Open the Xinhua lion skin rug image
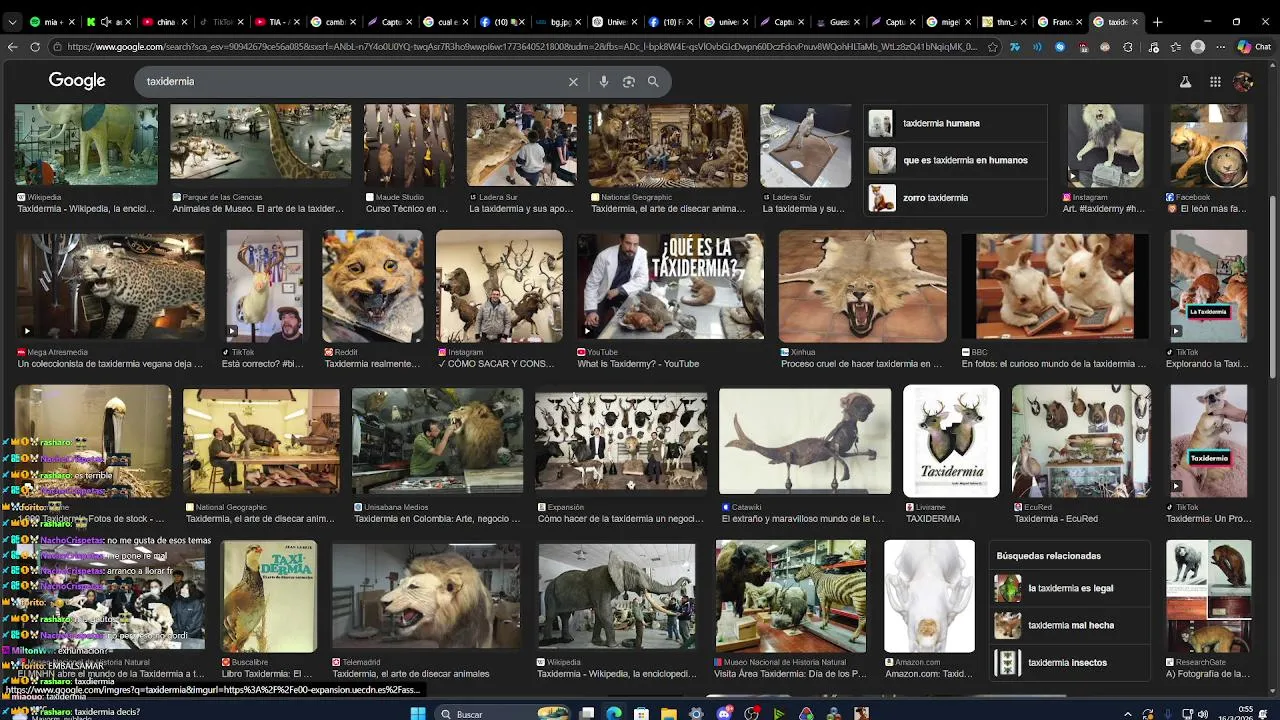The image size is (1280, 720). pyautogui.click(x=863, y=286)
